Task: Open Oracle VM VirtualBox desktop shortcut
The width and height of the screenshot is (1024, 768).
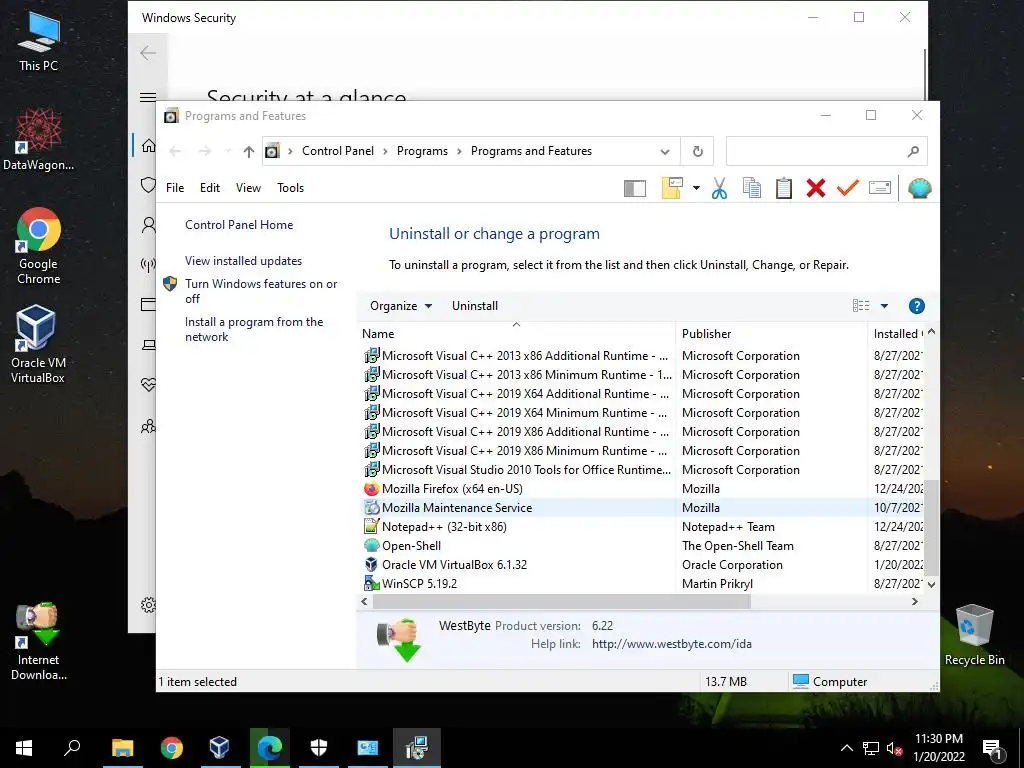Action: tap(37, 344)
